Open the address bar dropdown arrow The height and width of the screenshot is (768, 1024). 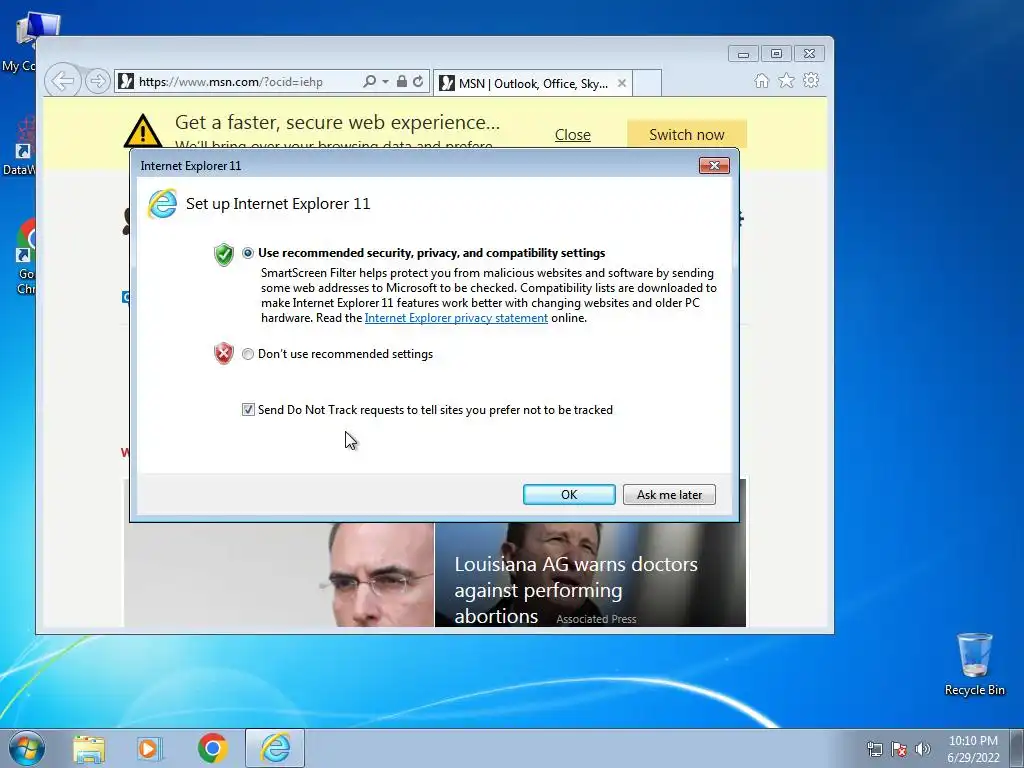tap(385, 82)
